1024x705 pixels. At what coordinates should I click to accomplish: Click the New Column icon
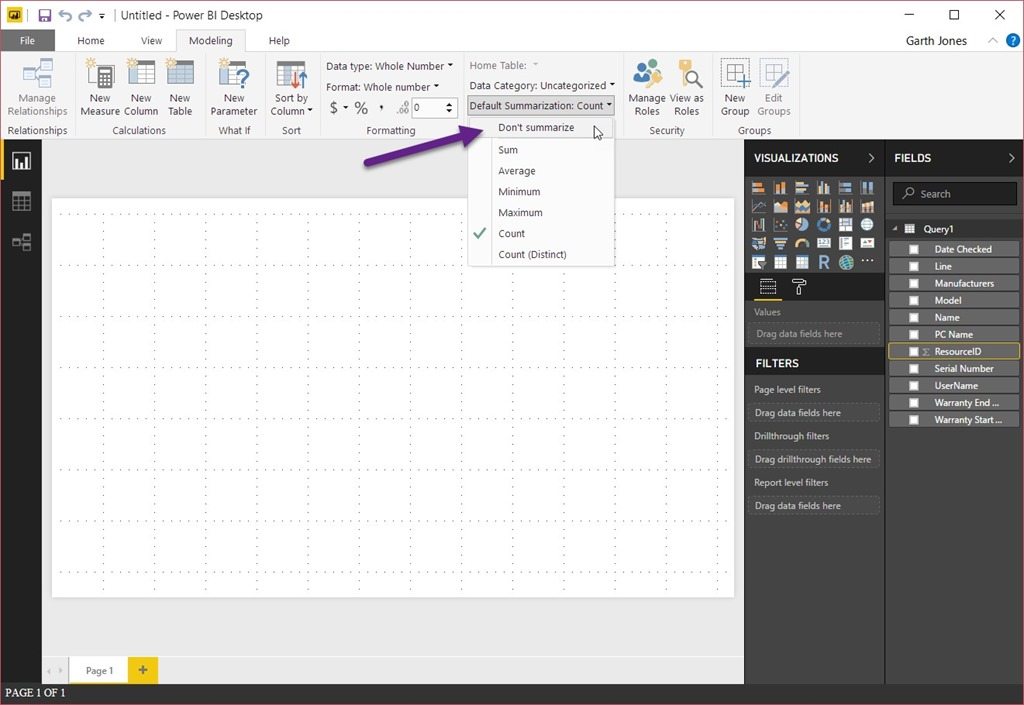tap(141, 73)
